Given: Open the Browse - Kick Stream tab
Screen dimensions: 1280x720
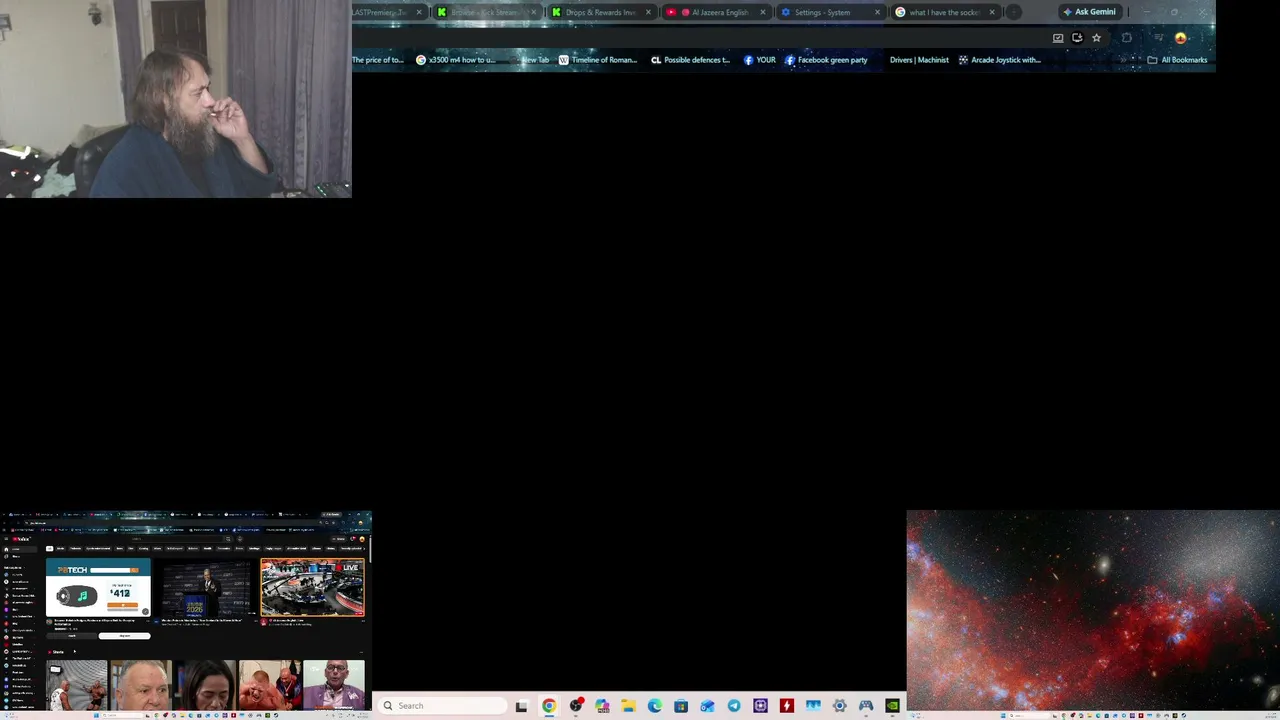Looking at the screenshot, I should pyautogui.click(x=487, y=12).
